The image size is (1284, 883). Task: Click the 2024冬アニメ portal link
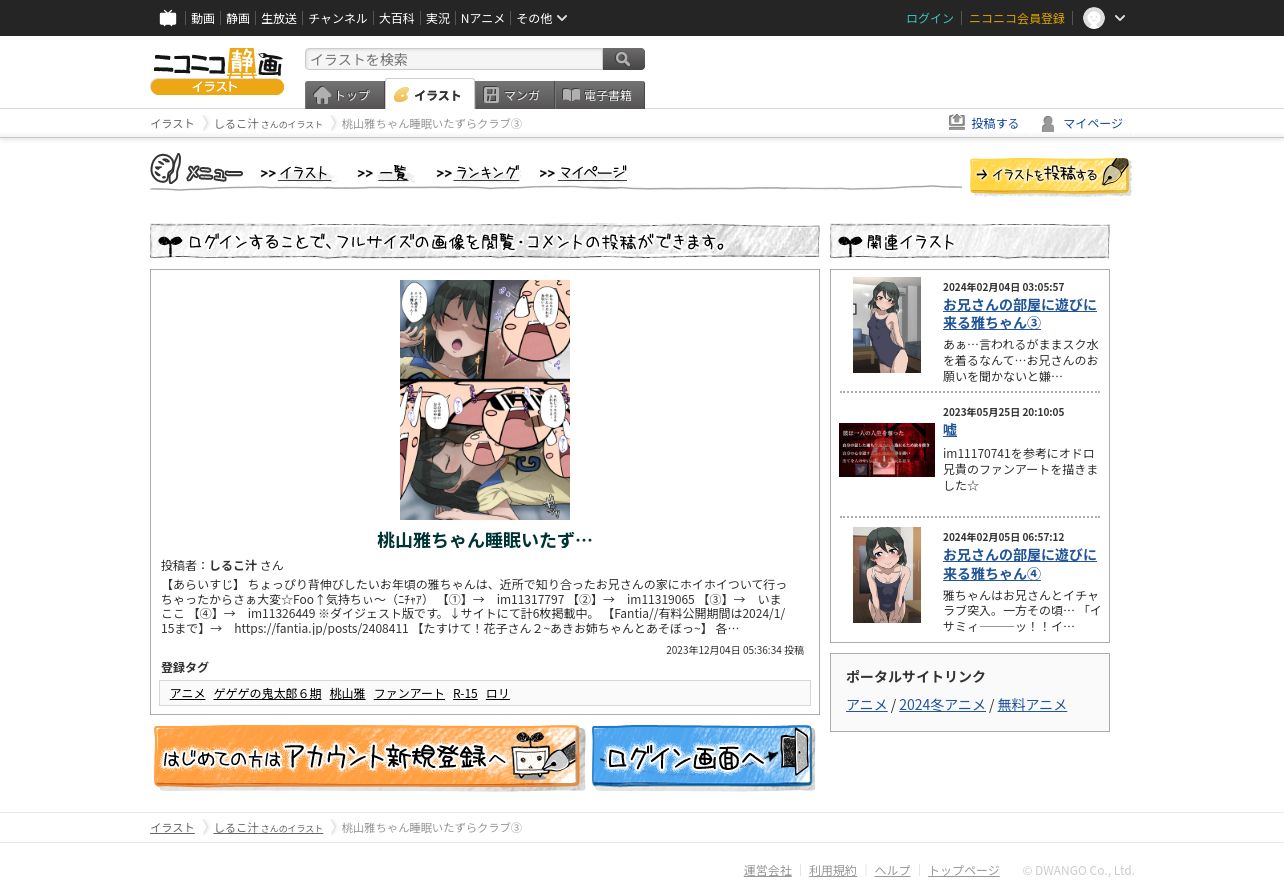pyautogui.click(x=942, y=704)
